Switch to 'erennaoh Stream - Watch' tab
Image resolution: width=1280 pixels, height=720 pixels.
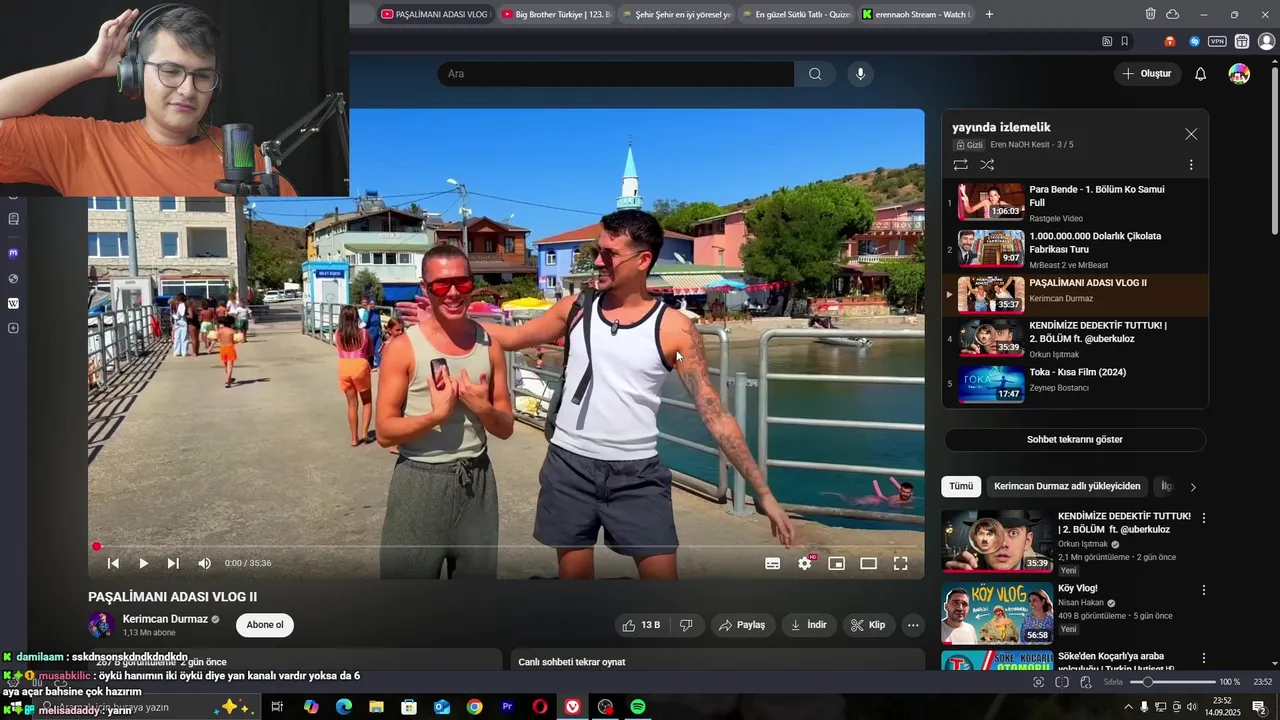click(916, 14)
